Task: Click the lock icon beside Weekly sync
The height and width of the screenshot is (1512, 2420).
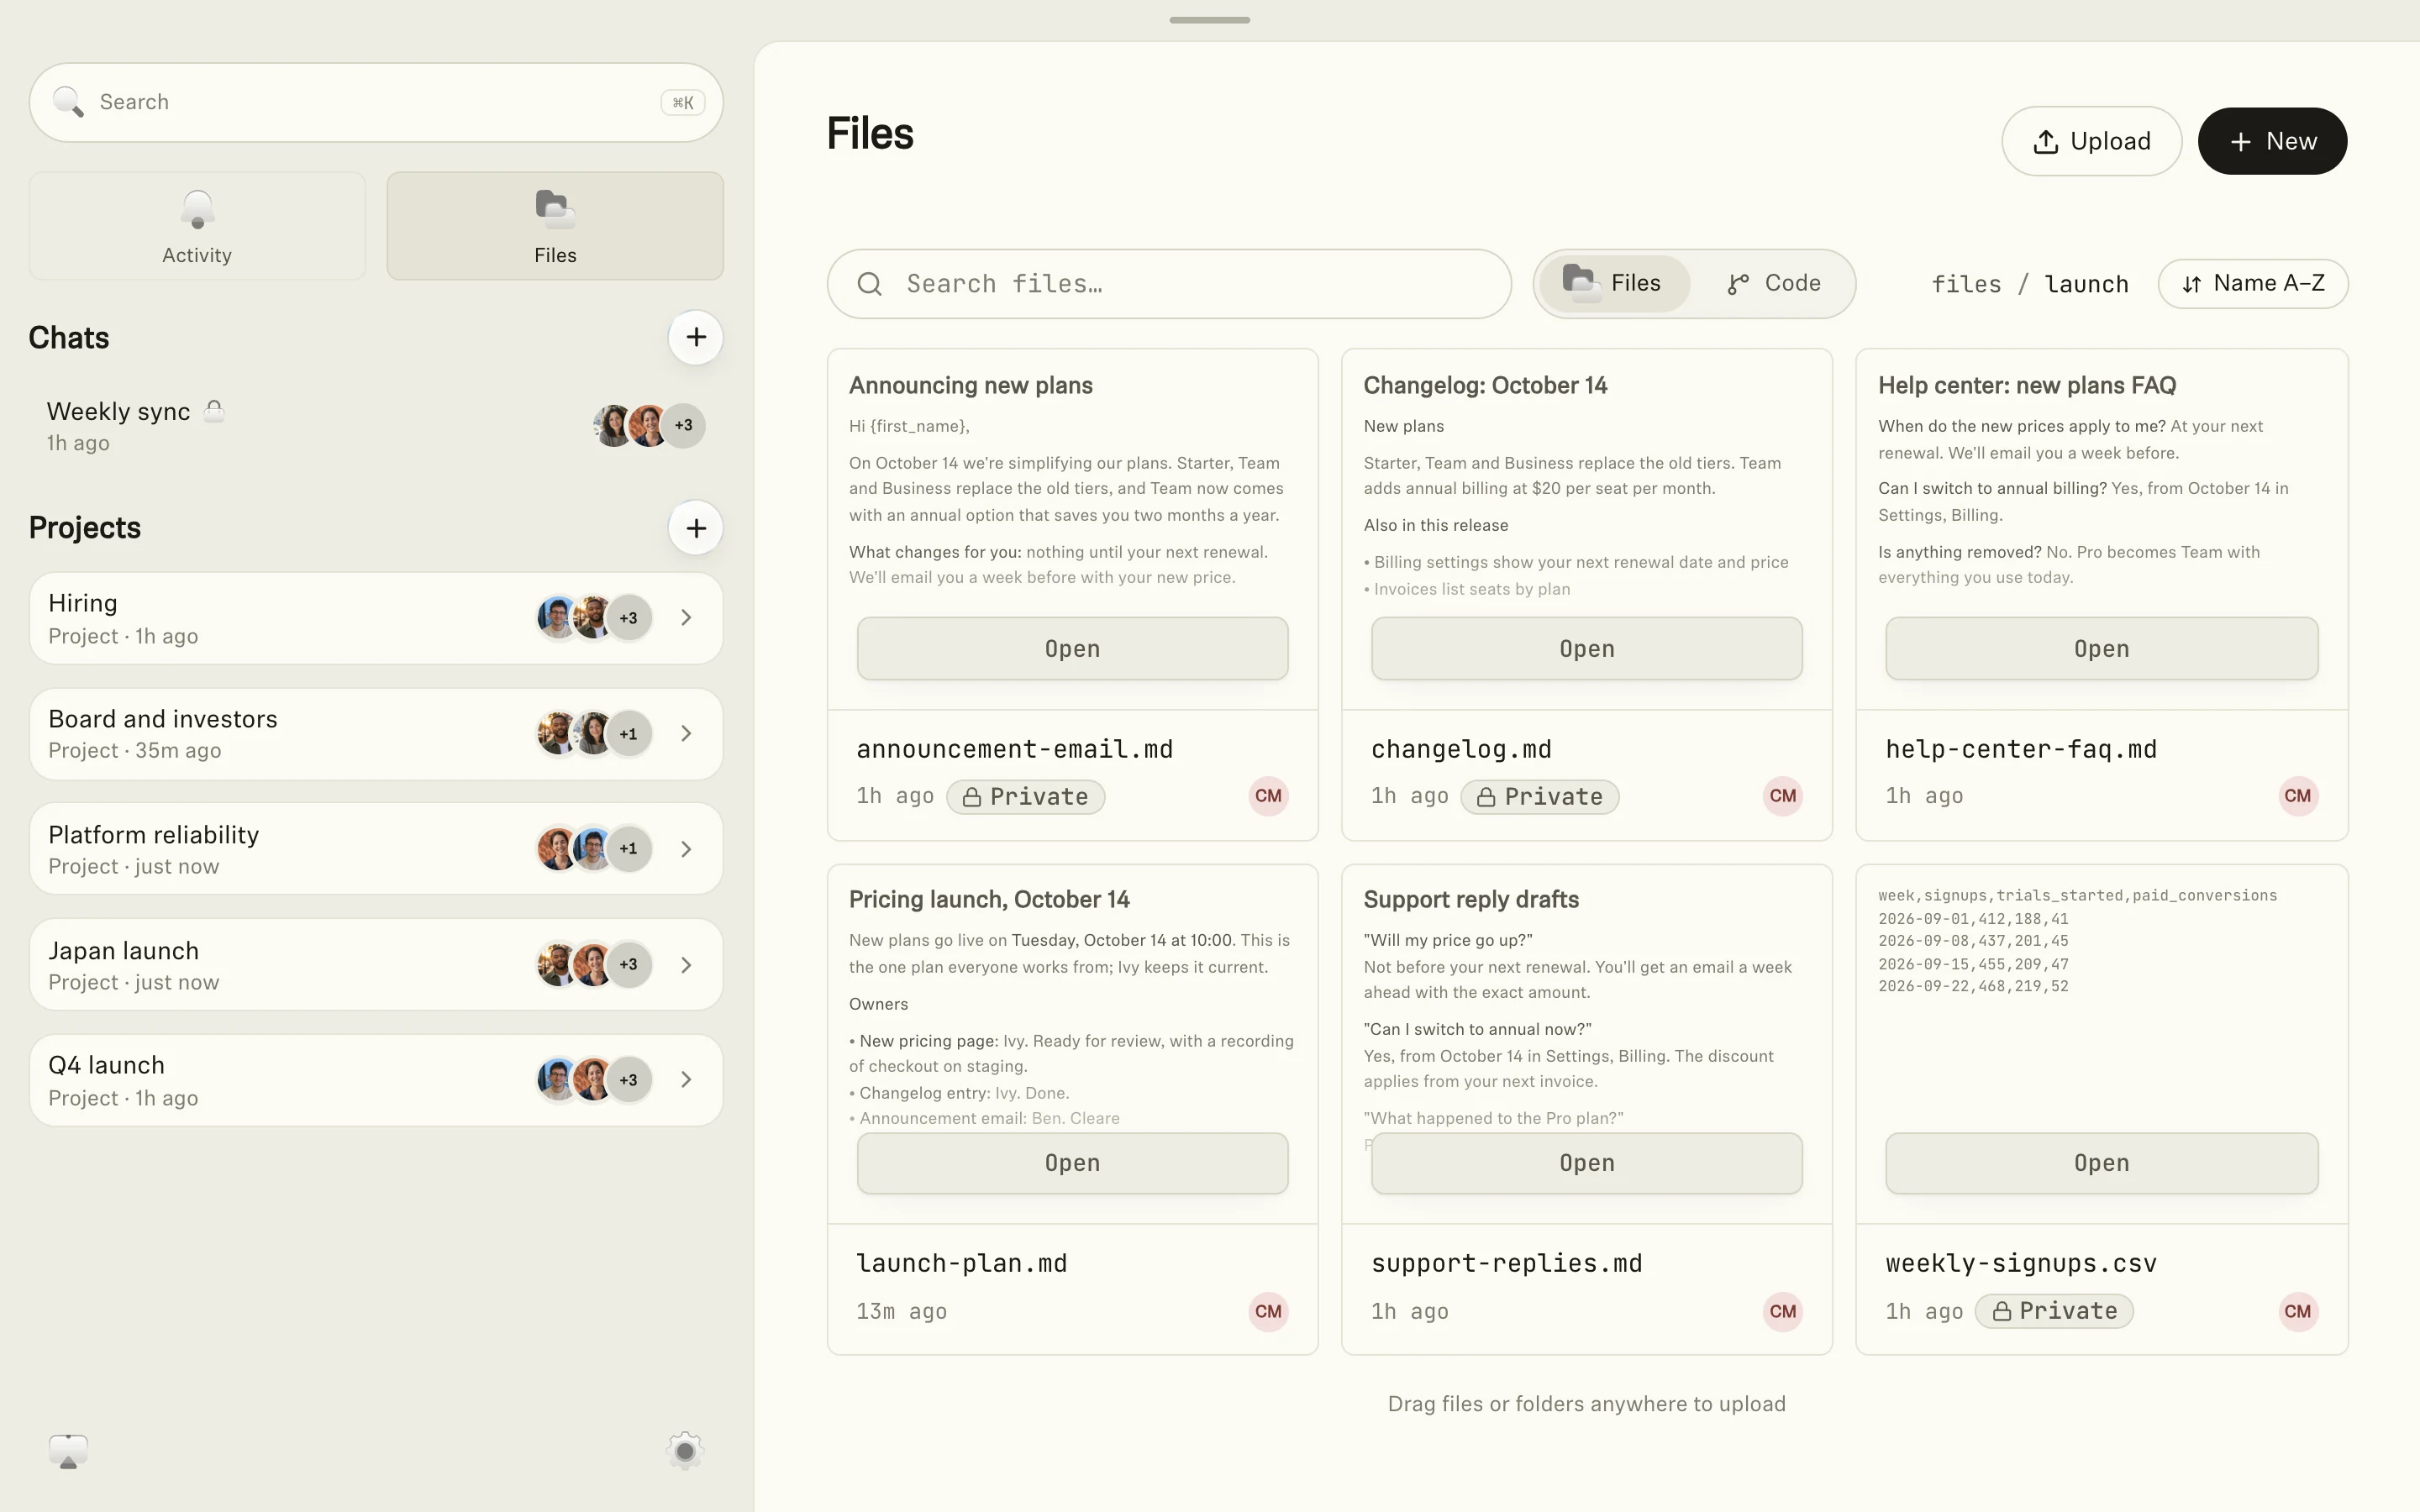Action: (214, 411)
